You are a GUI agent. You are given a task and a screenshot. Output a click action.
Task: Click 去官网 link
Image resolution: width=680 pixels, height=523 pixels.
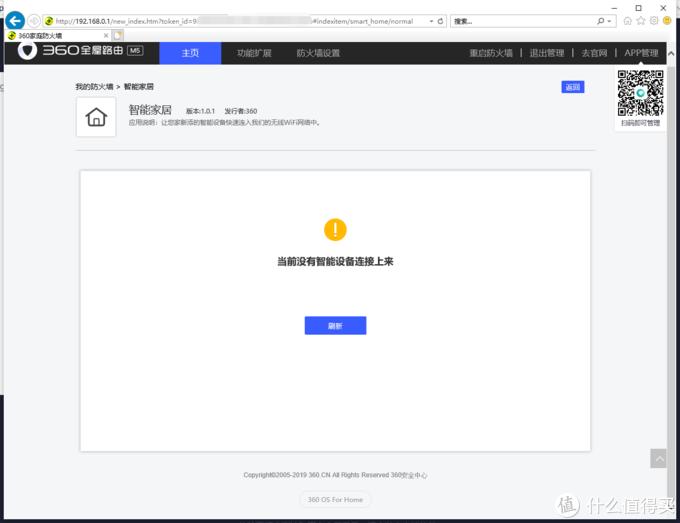(x=594, y=53)
